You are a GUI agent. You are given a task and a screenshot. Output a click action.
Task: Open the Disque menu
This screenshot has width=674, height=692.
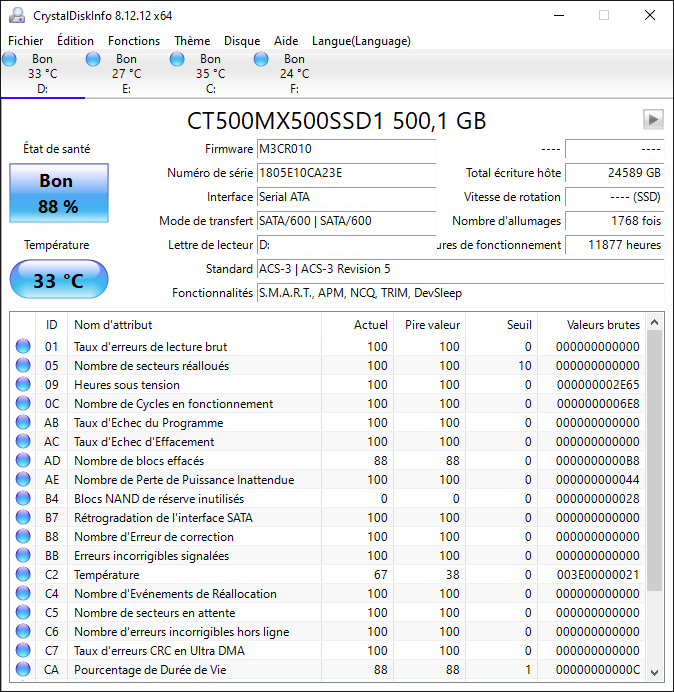pyautogui.click(x=242, y=41)
